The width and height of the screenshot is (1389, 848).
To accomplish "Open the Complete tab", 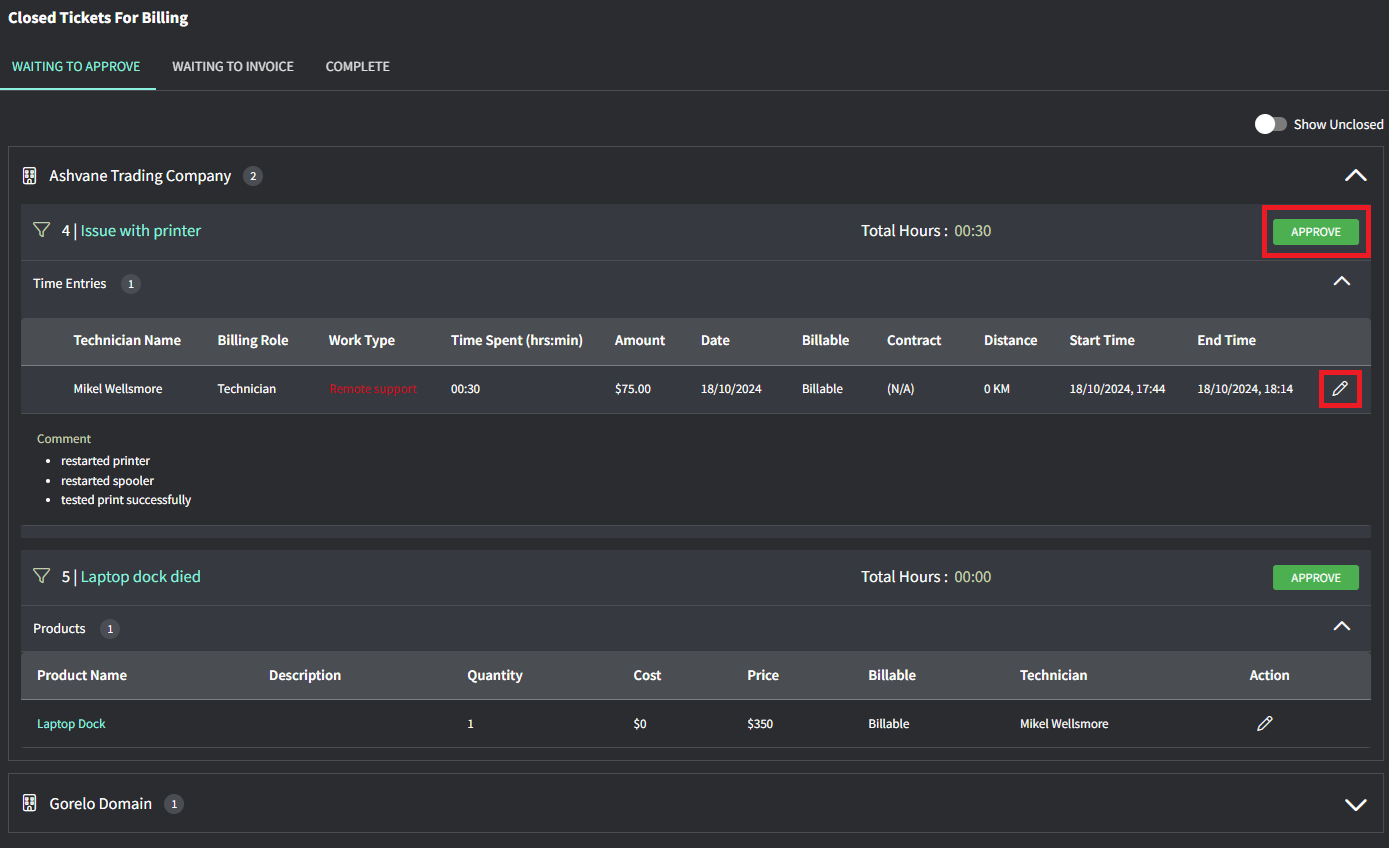I will point(358,67).
